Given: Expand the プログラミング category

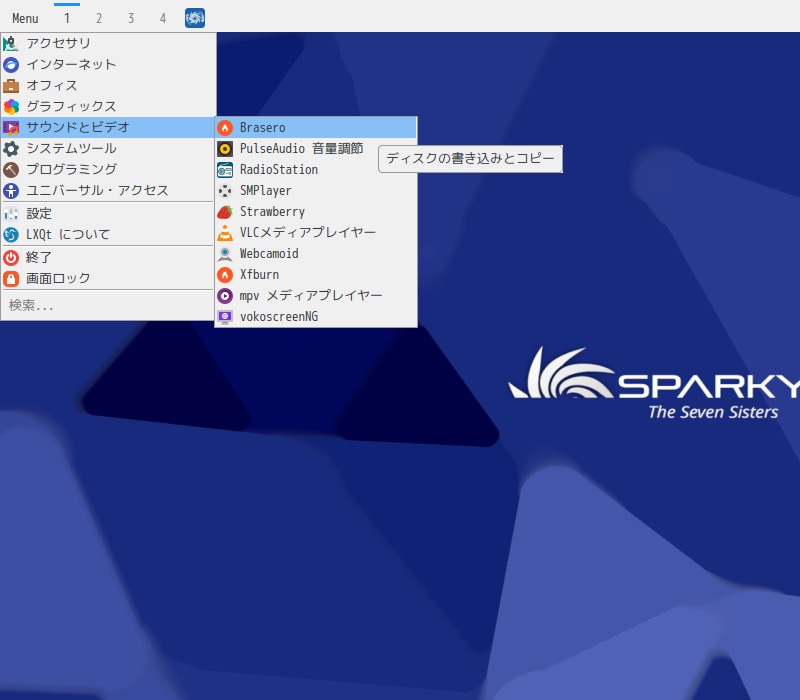Looking at the screenshot, I should pos(108,169).
